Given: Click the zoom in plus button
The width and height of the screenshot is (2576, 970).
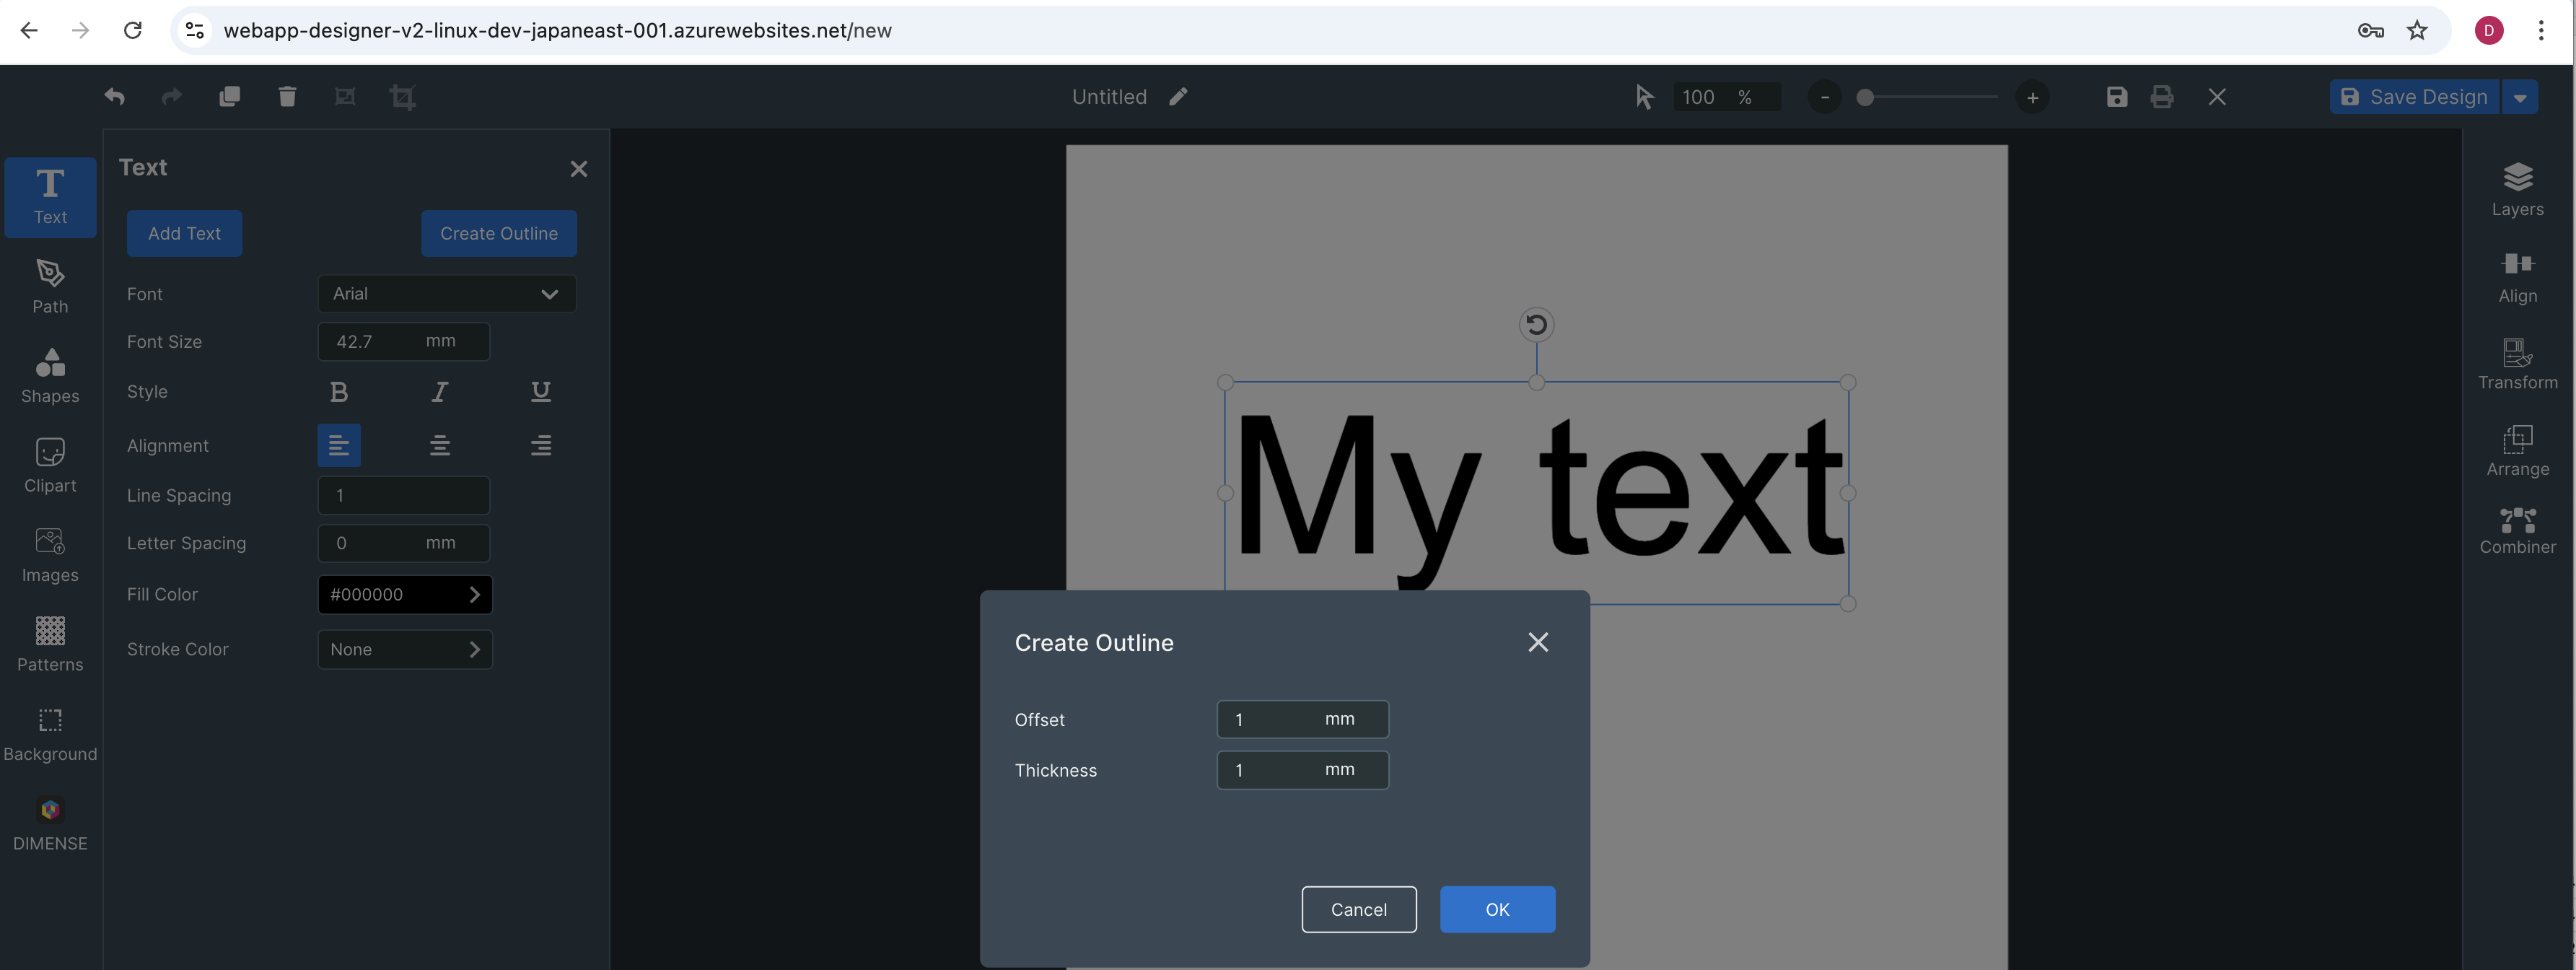Looking at the screenshot, I should (x=2032, y=97).
